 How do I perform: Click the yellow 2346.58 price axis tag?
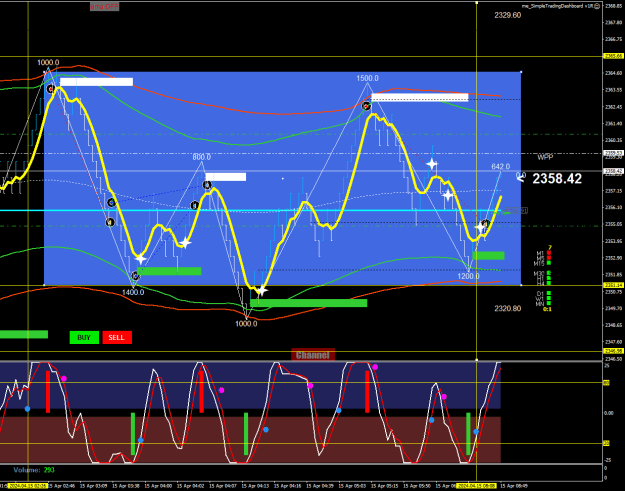(x=613, y=351)
